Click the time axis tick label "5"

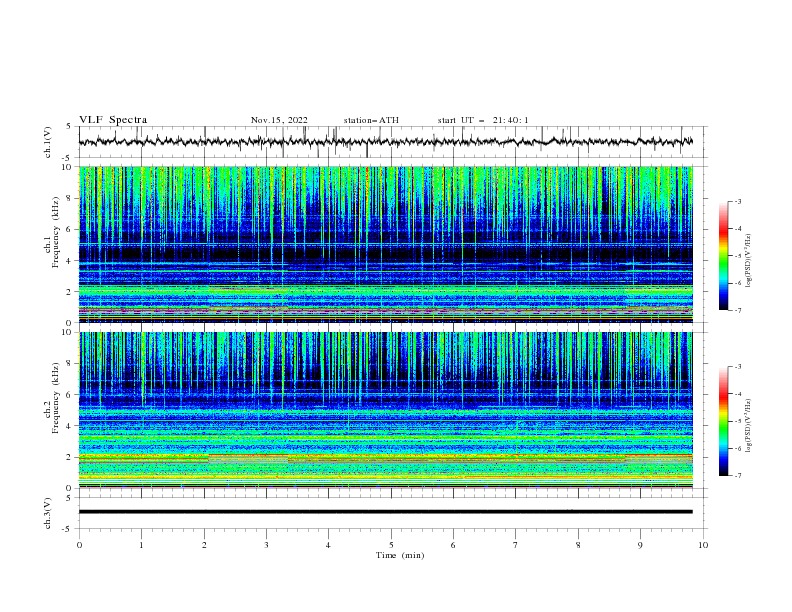click(x=391, y=545)
